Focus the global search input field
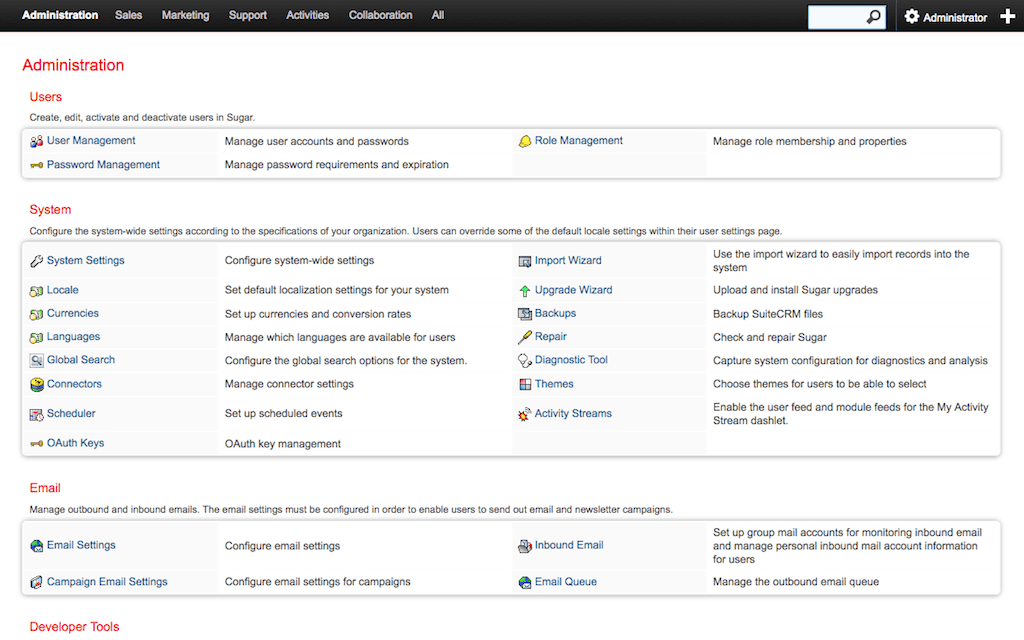This screenshot has width=1024, height=640. (836, 17)
